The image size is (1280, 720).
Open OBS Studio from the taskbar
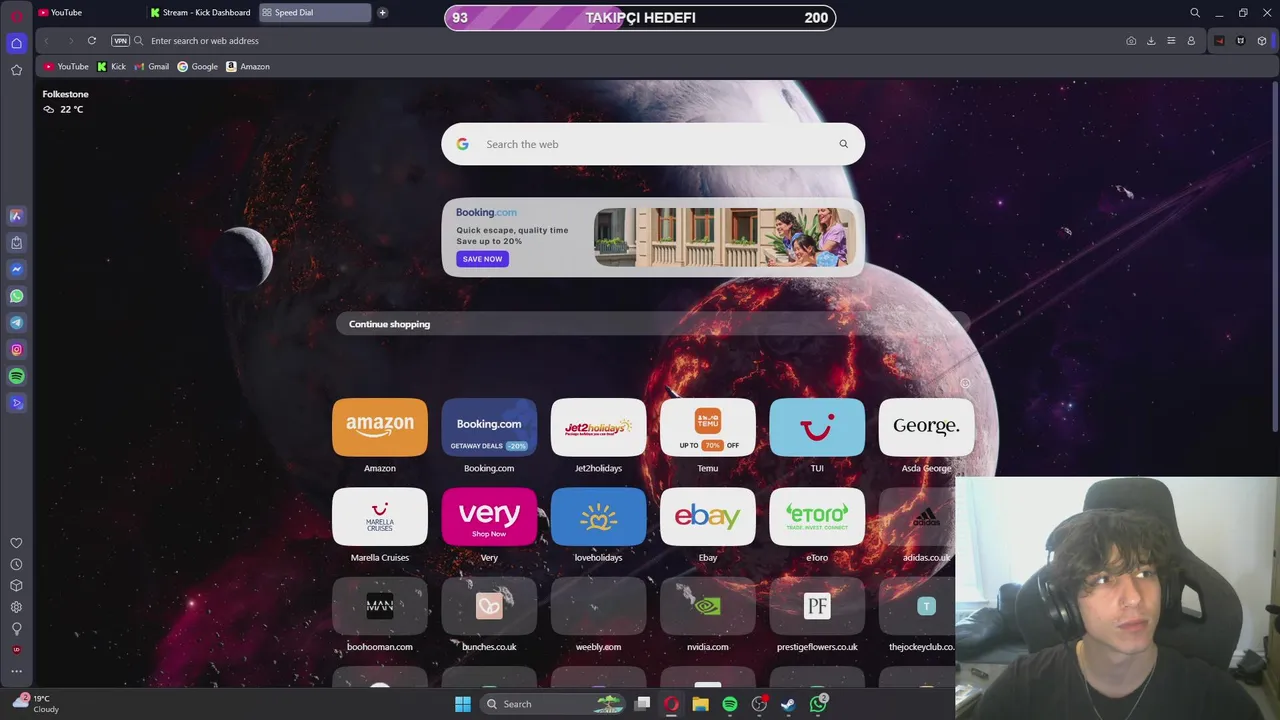coord(759,704)
